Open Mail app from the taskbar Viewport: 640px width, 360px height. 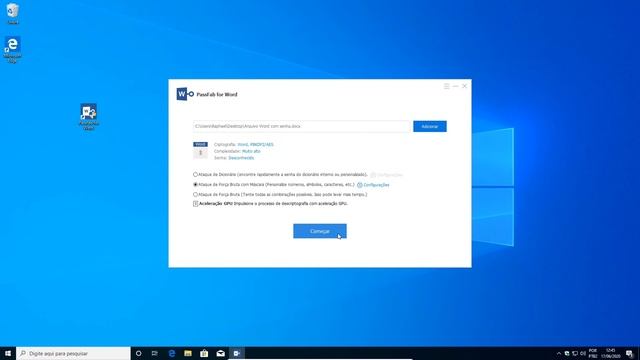tap(220, 353)
